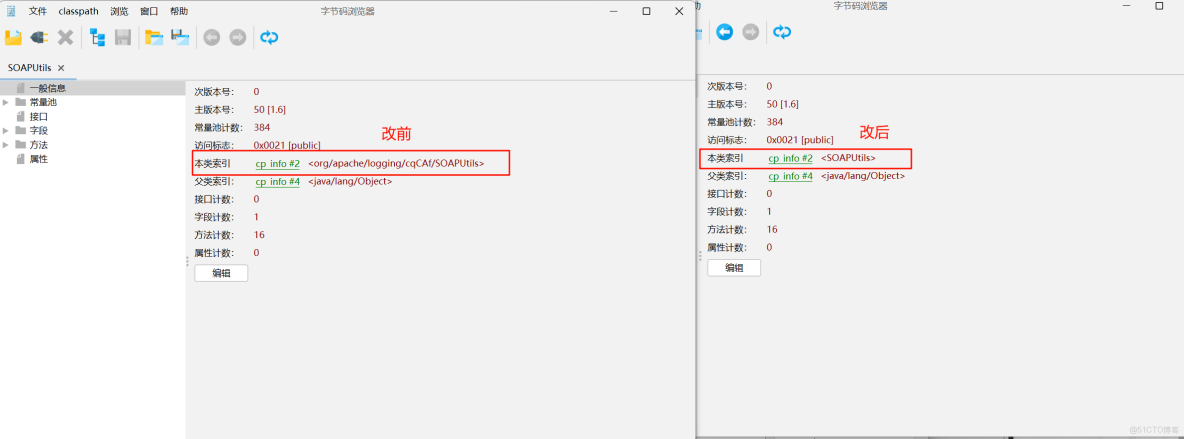Click the blue Reload icon in left window
The image size is (1184, 439).
[x=269, y=37]
